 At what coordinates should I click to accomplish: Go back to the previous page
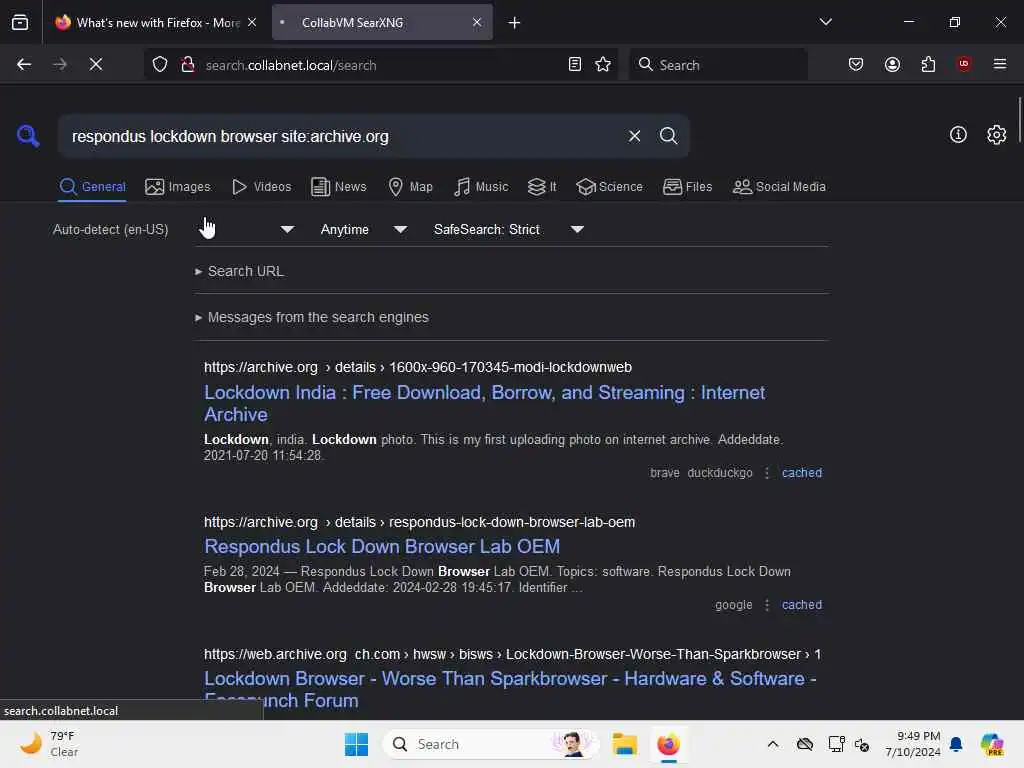[24, 65]
